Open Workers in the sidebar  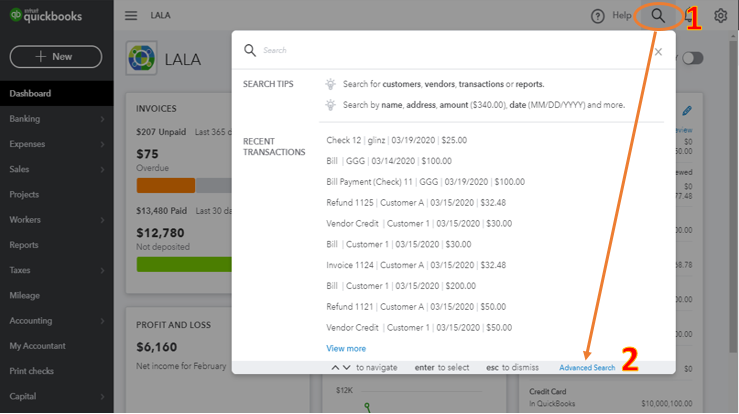pyautogui.click(x=57, y=220)
